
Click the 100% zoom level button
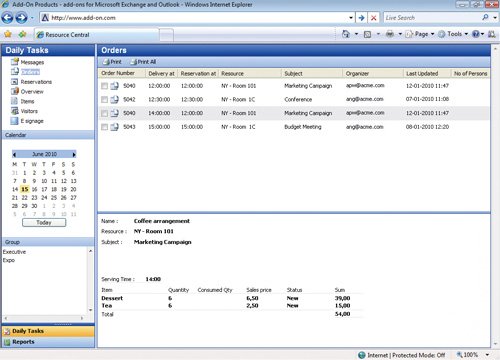[x=468, y=355]
